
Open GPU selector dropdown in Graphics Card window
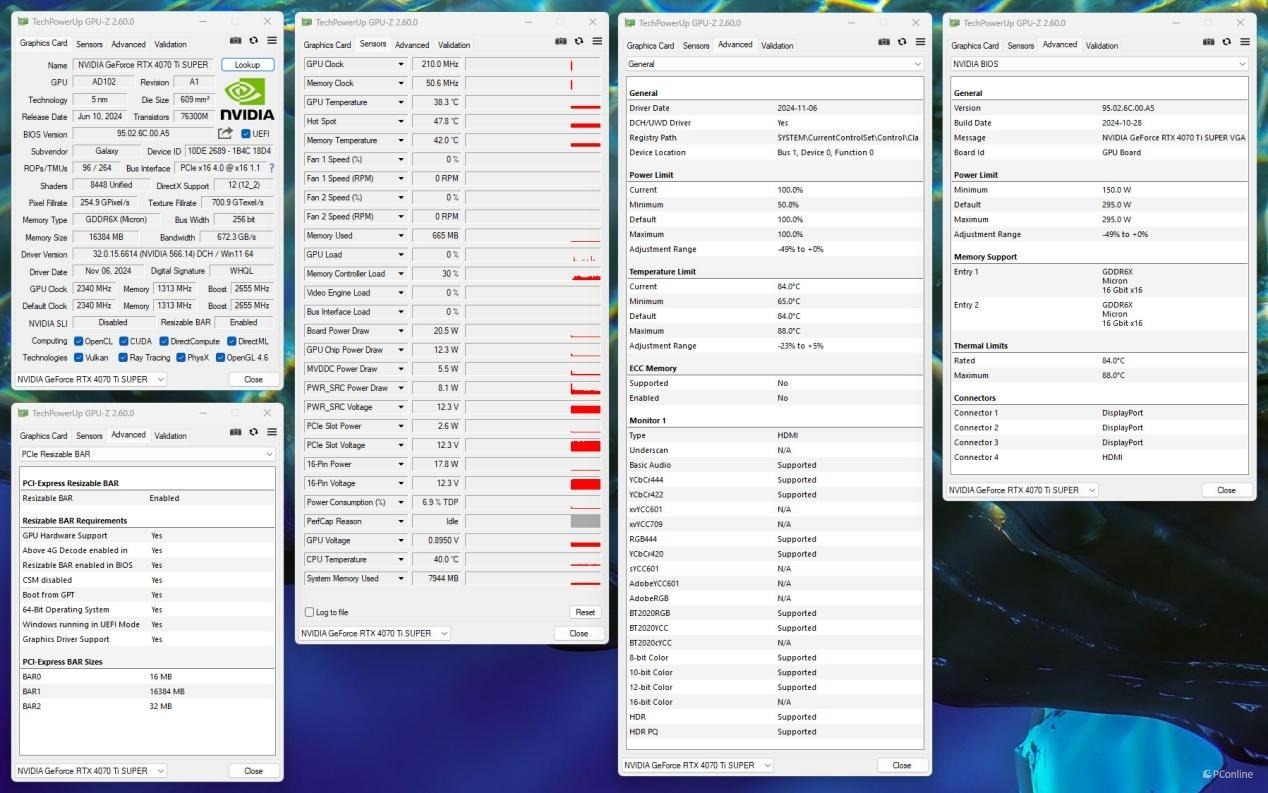coord(90,379)
